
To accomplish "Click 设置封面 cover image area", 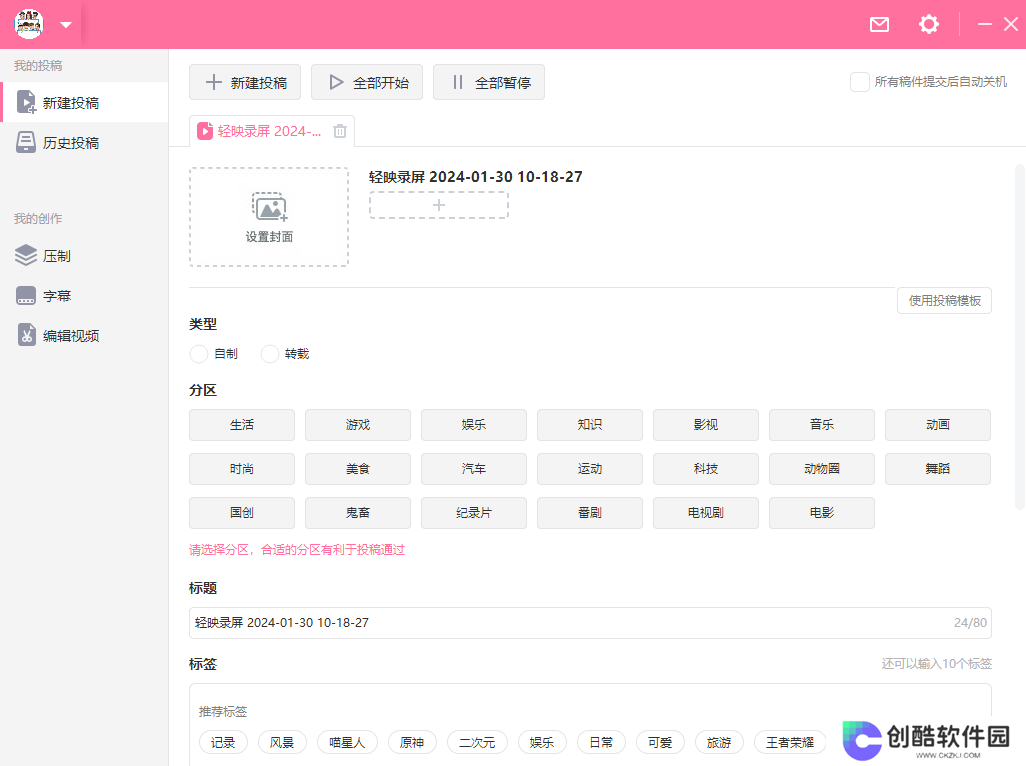I will [x=269, y=217].
